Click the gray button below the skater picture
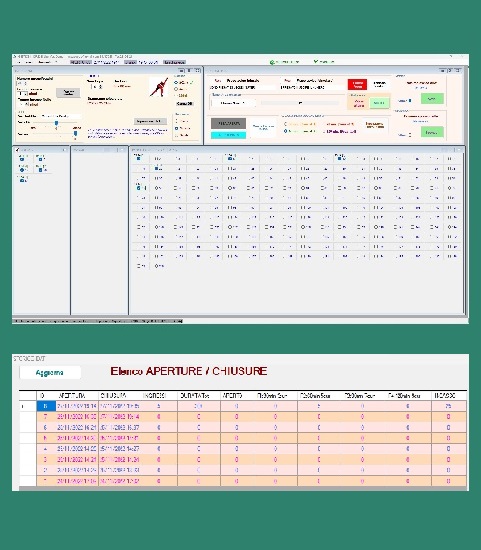481x550 pixels. tap(150, 121)
